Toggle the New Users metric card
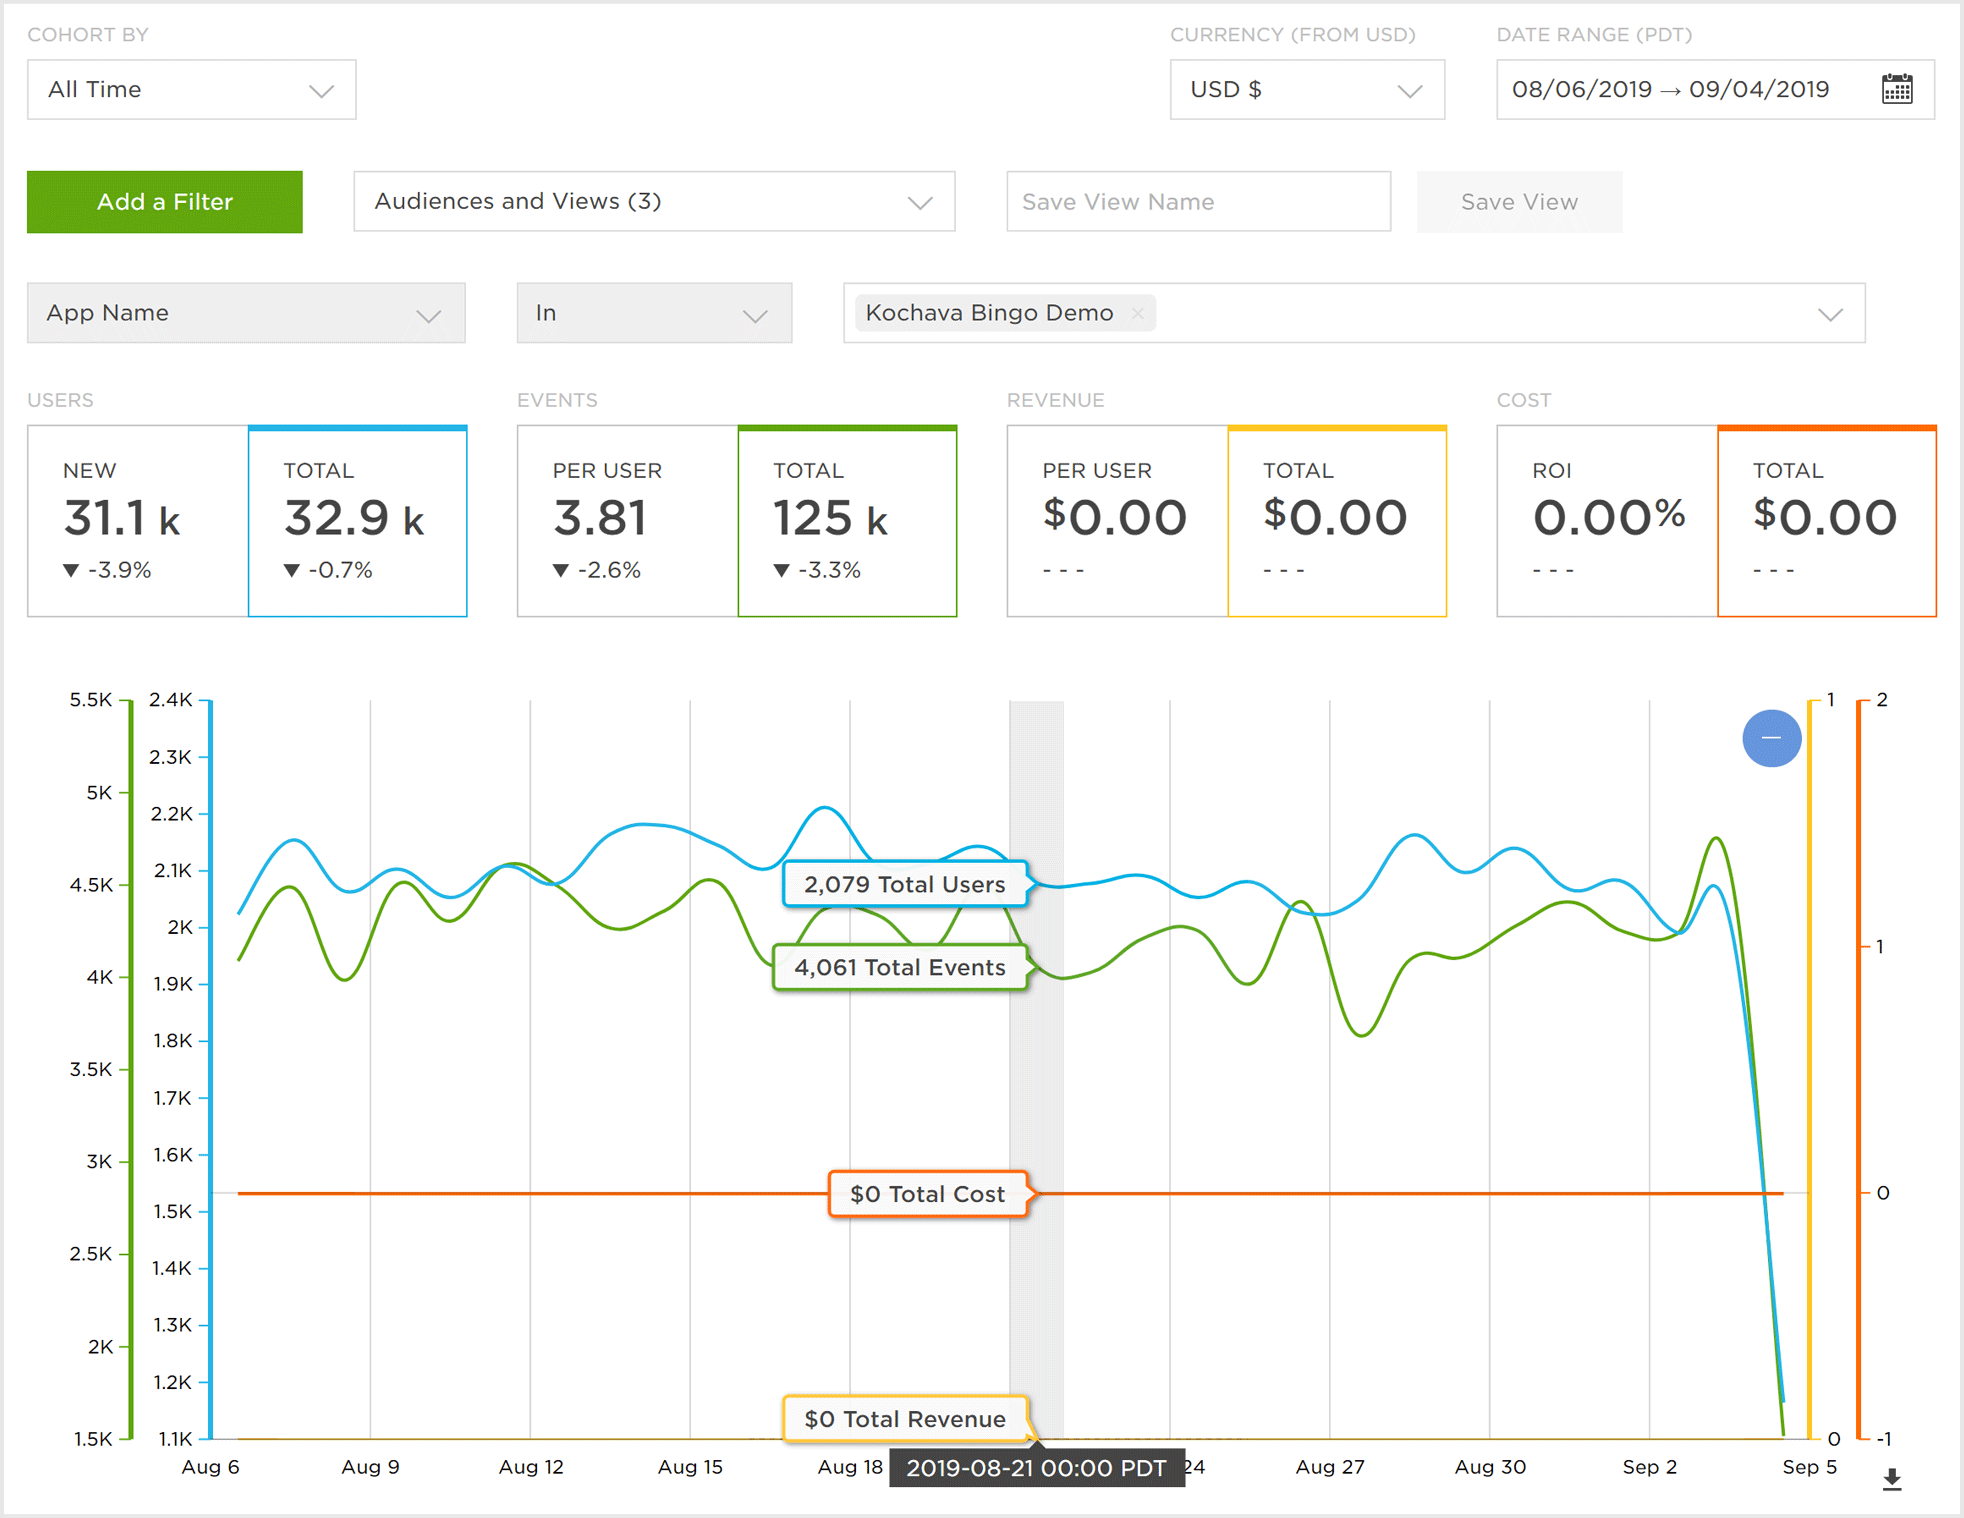Image resolution: width=1964 pixels, height=1518 pixels. (x=138, y=521)
